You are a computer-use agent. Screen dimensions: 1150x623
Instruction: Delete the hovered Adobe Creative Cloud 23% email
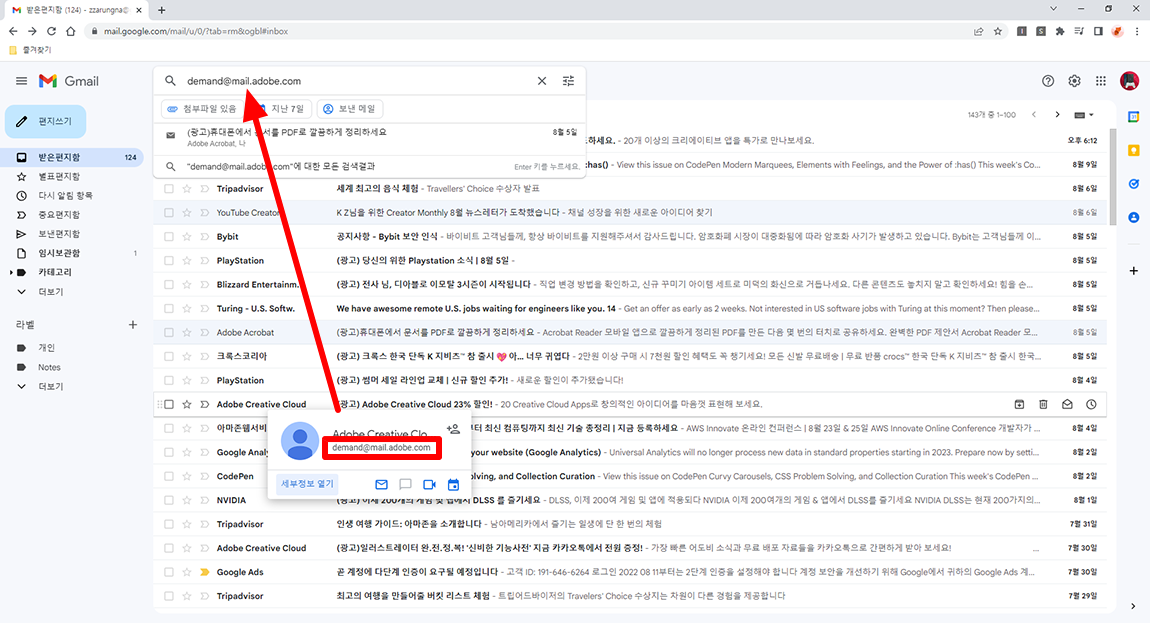tap(1044, 404)
